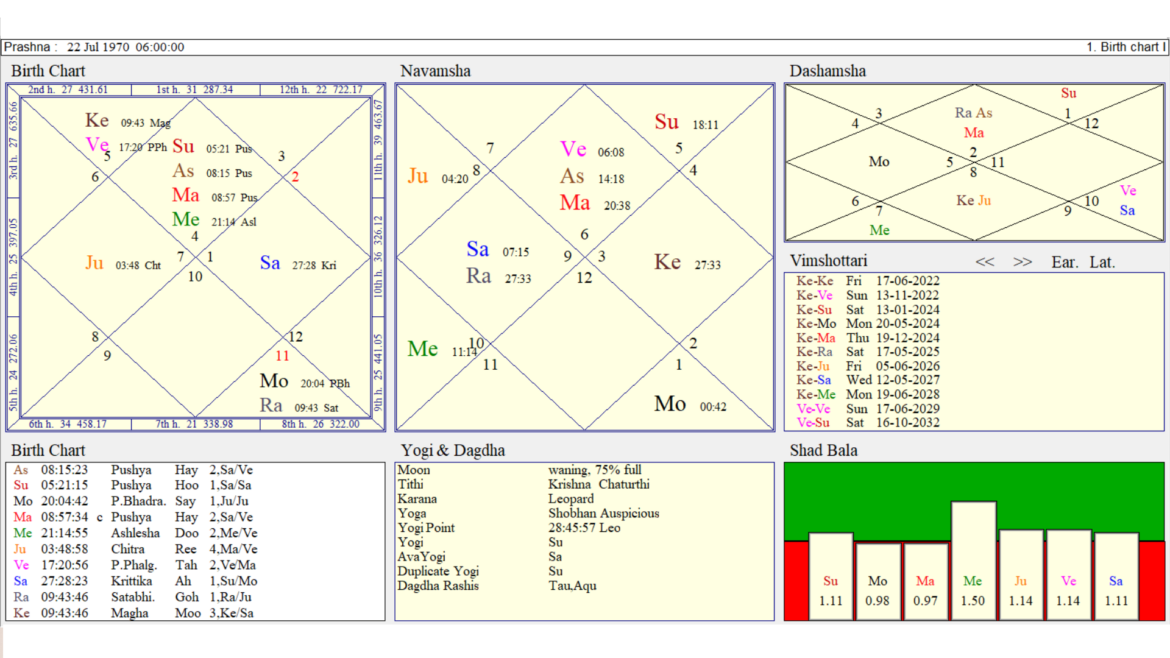Image resolution: width=1170 pixels, height=658 pixels.
Task: Select Moon (Mo) in the Navamsha chart
Action: (670, 404)
